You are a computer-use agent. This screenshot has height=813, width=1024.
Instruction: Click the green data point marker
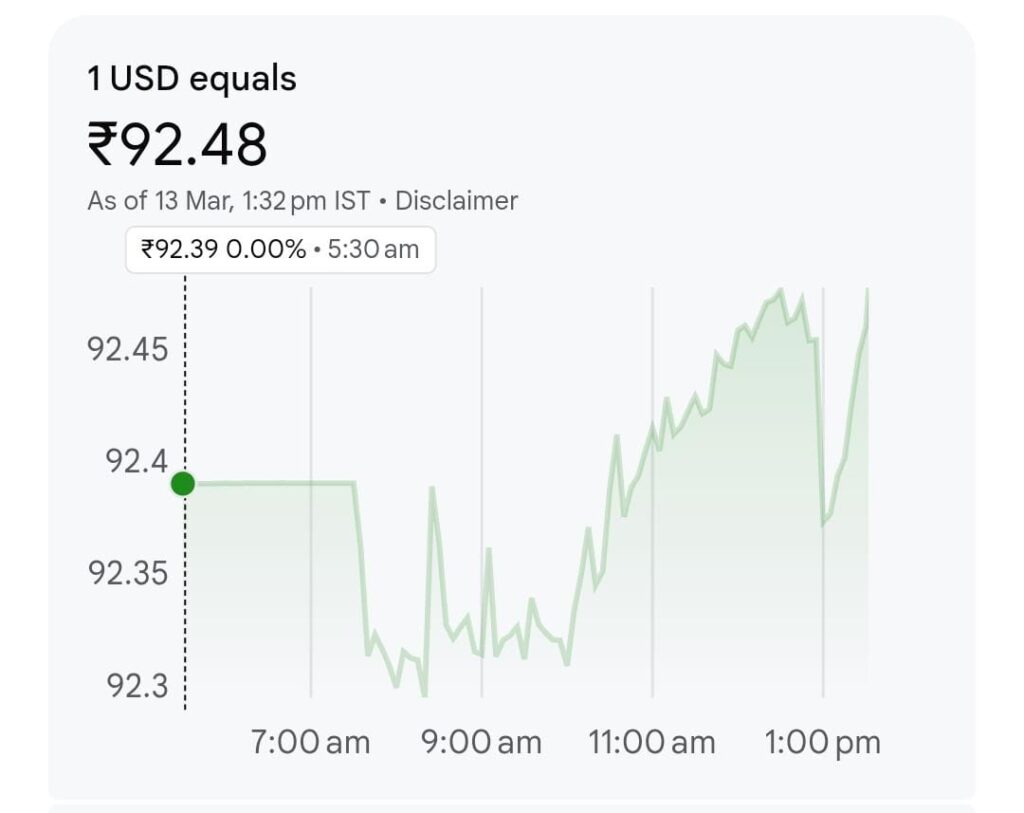tap(182, 484)
